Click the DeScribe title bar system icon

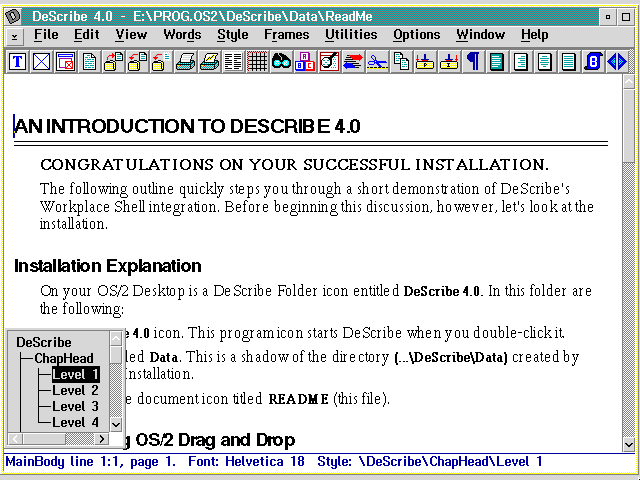click(x=12, y=16)
